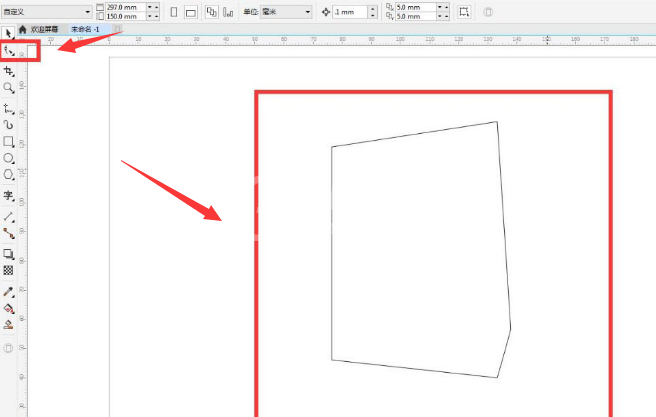Click the new document tab button
Screen dimensions: 656x417
(x=118, y=28)
